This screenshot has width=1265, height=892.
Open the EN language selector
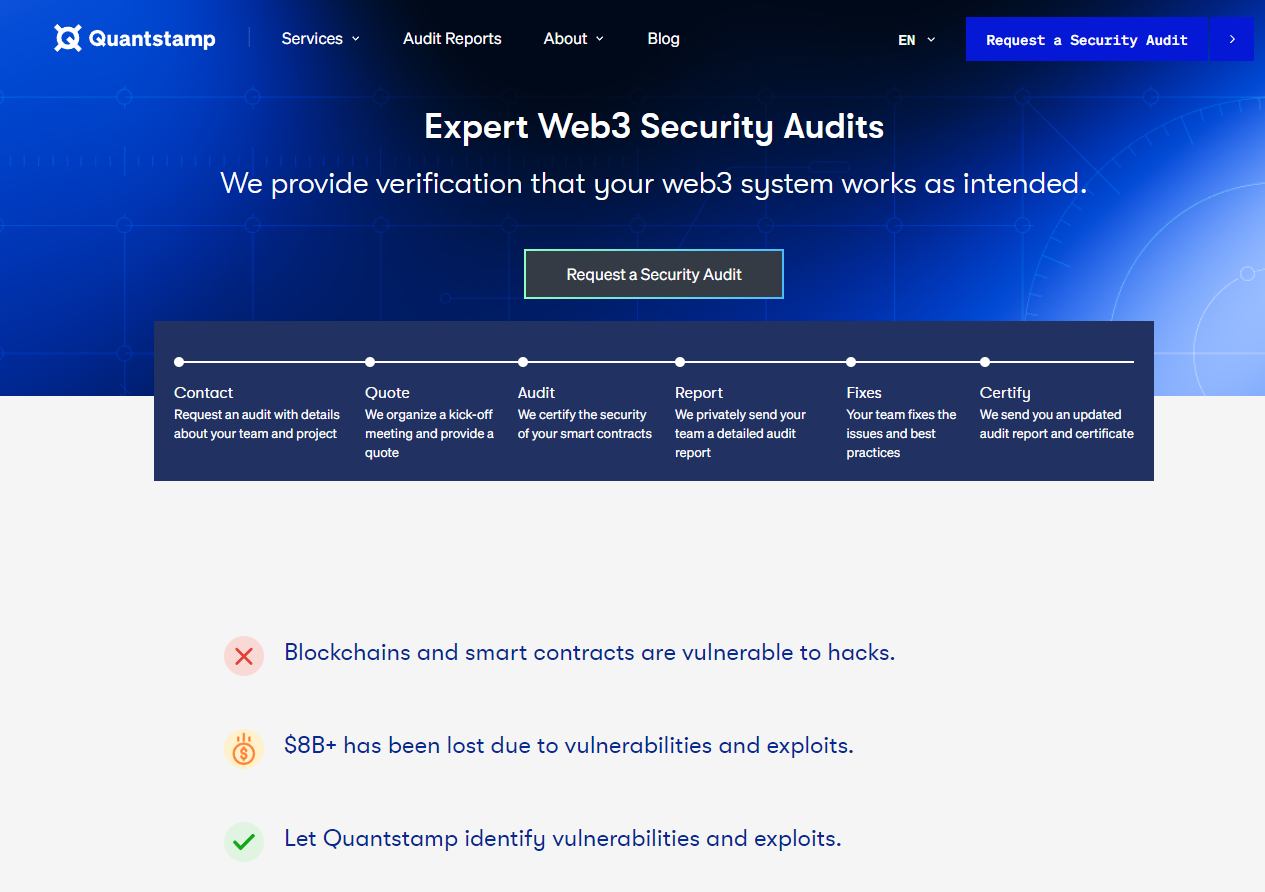[x=916, y=40]
